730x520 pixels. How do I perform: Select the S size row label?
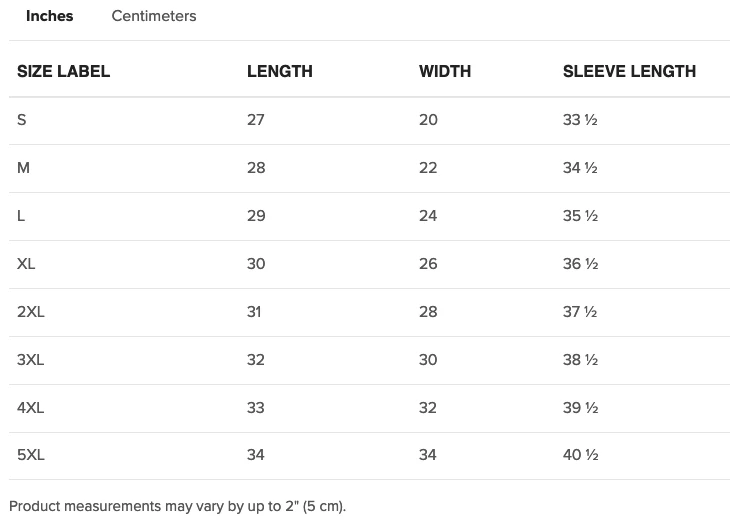coord(21,120)
